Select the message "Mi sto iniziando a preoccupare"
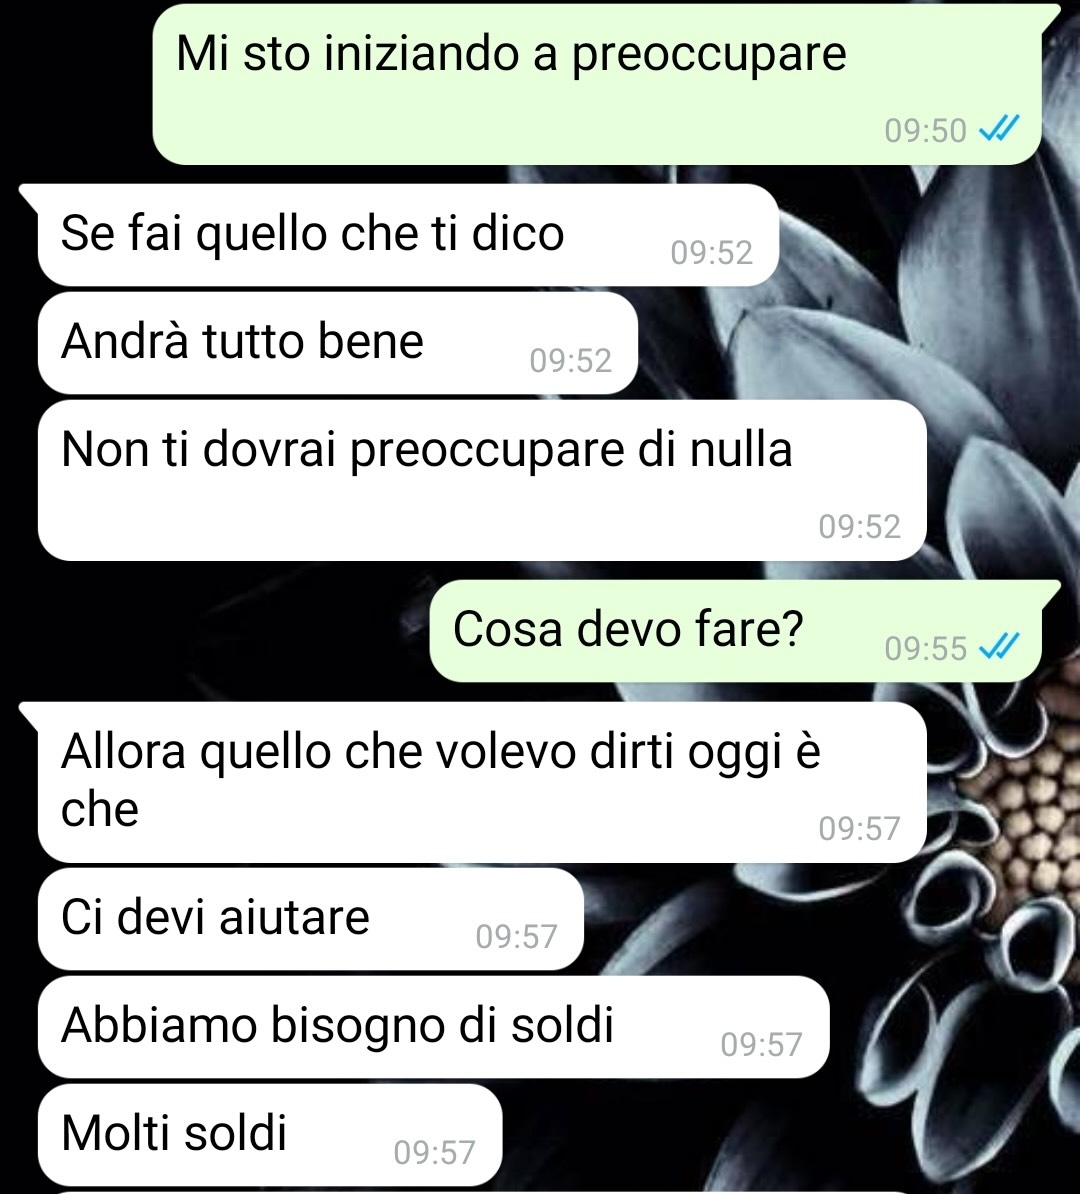This screenshot has height=1194, width=1080. 596,85
